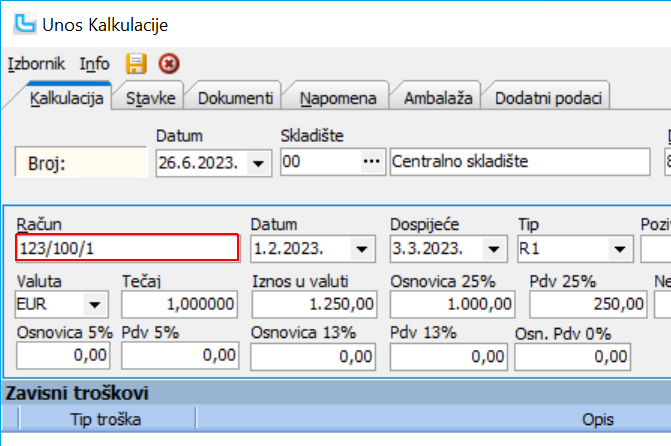Select the Ambalaža tab
671x446 pixels.
point(437,98)
